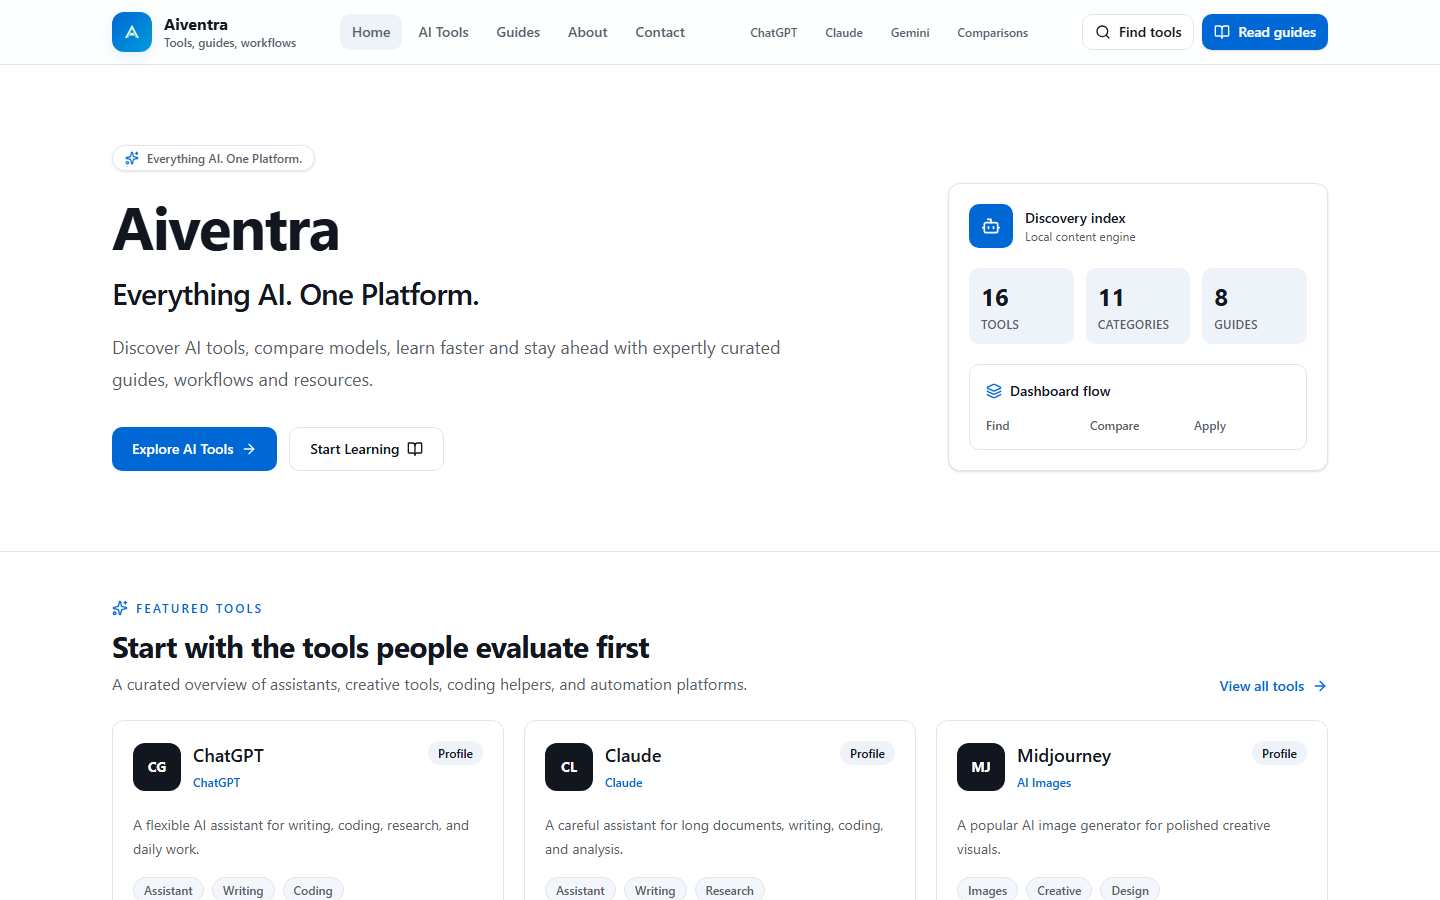This screenshot has width=1440, height=900.
Task: Open the Contact nav item
Action: [660, 32]
